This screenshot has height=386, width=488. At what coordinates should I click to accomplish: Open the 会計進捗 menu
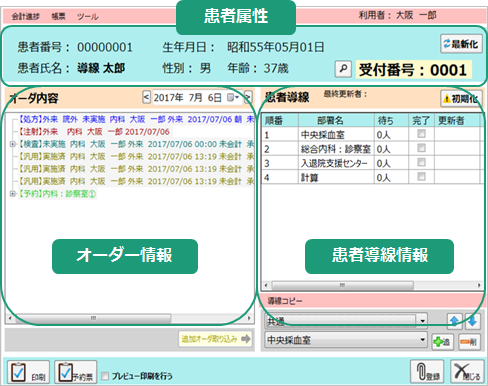(x=26, y=16)
